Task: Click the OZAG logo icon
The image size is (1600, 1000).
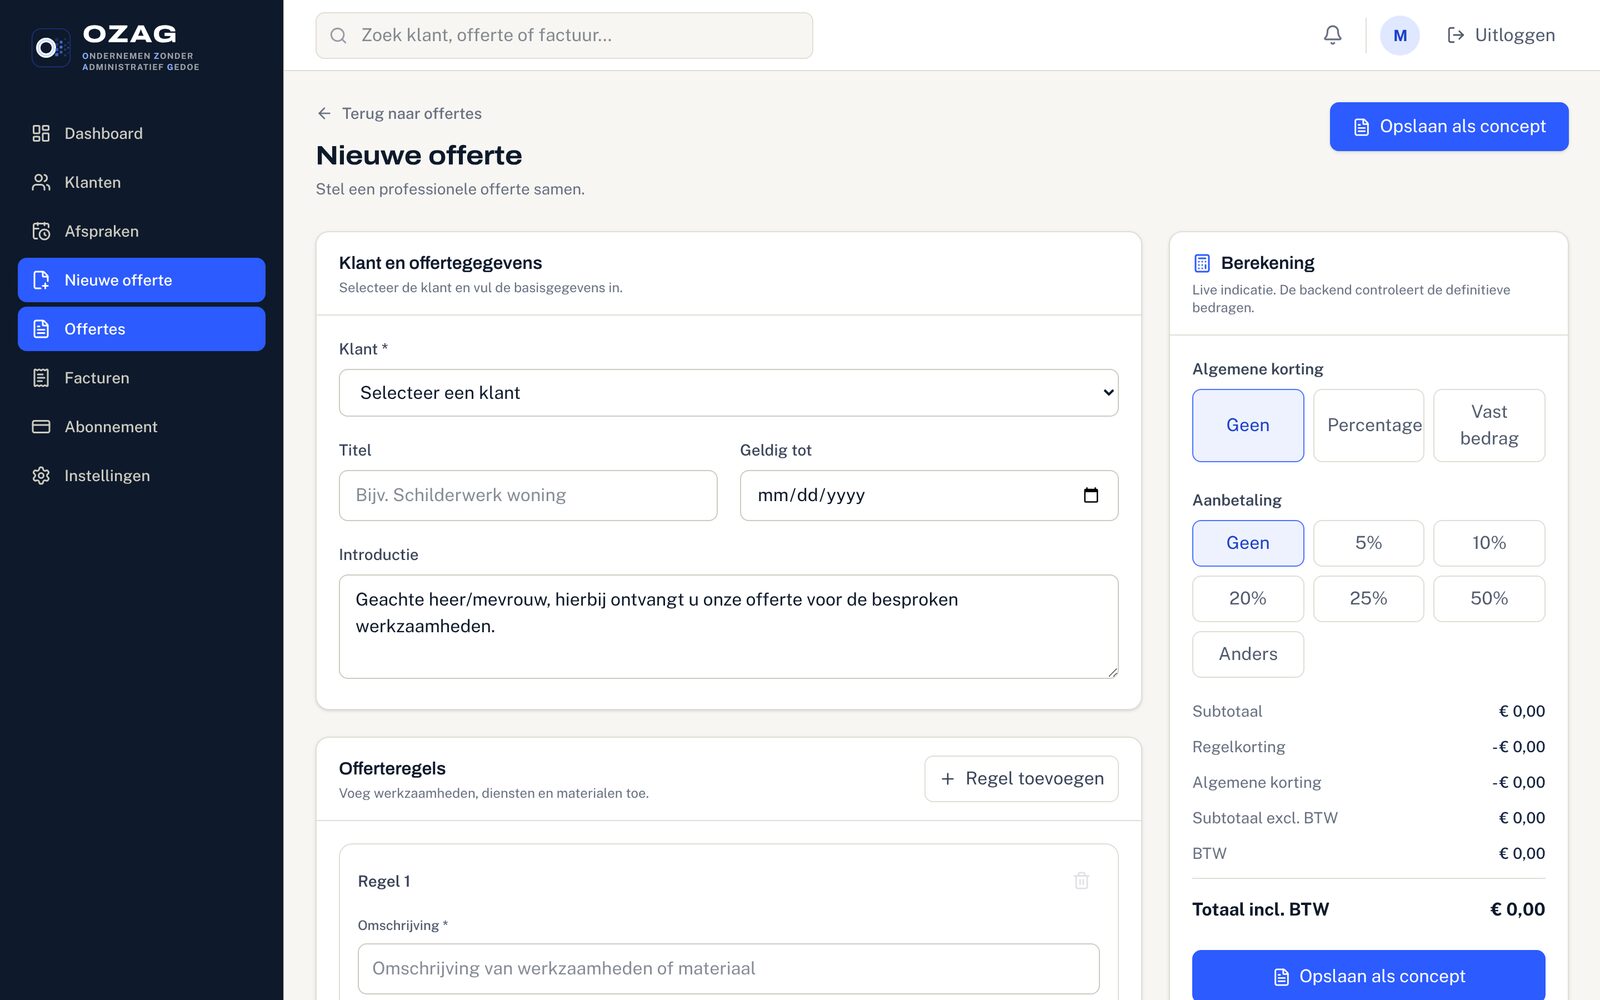Action: click(51, 47)
